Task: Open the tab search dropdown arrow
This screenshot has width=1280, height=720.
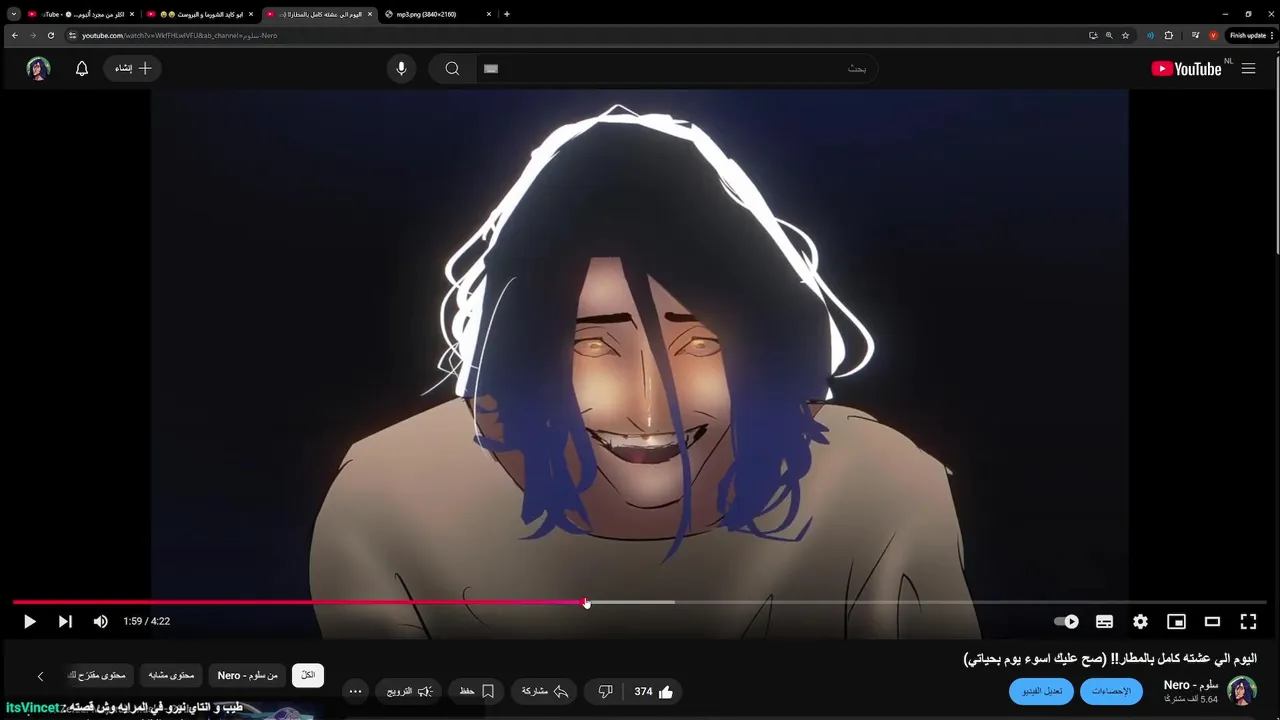Action: coord(13,14)
